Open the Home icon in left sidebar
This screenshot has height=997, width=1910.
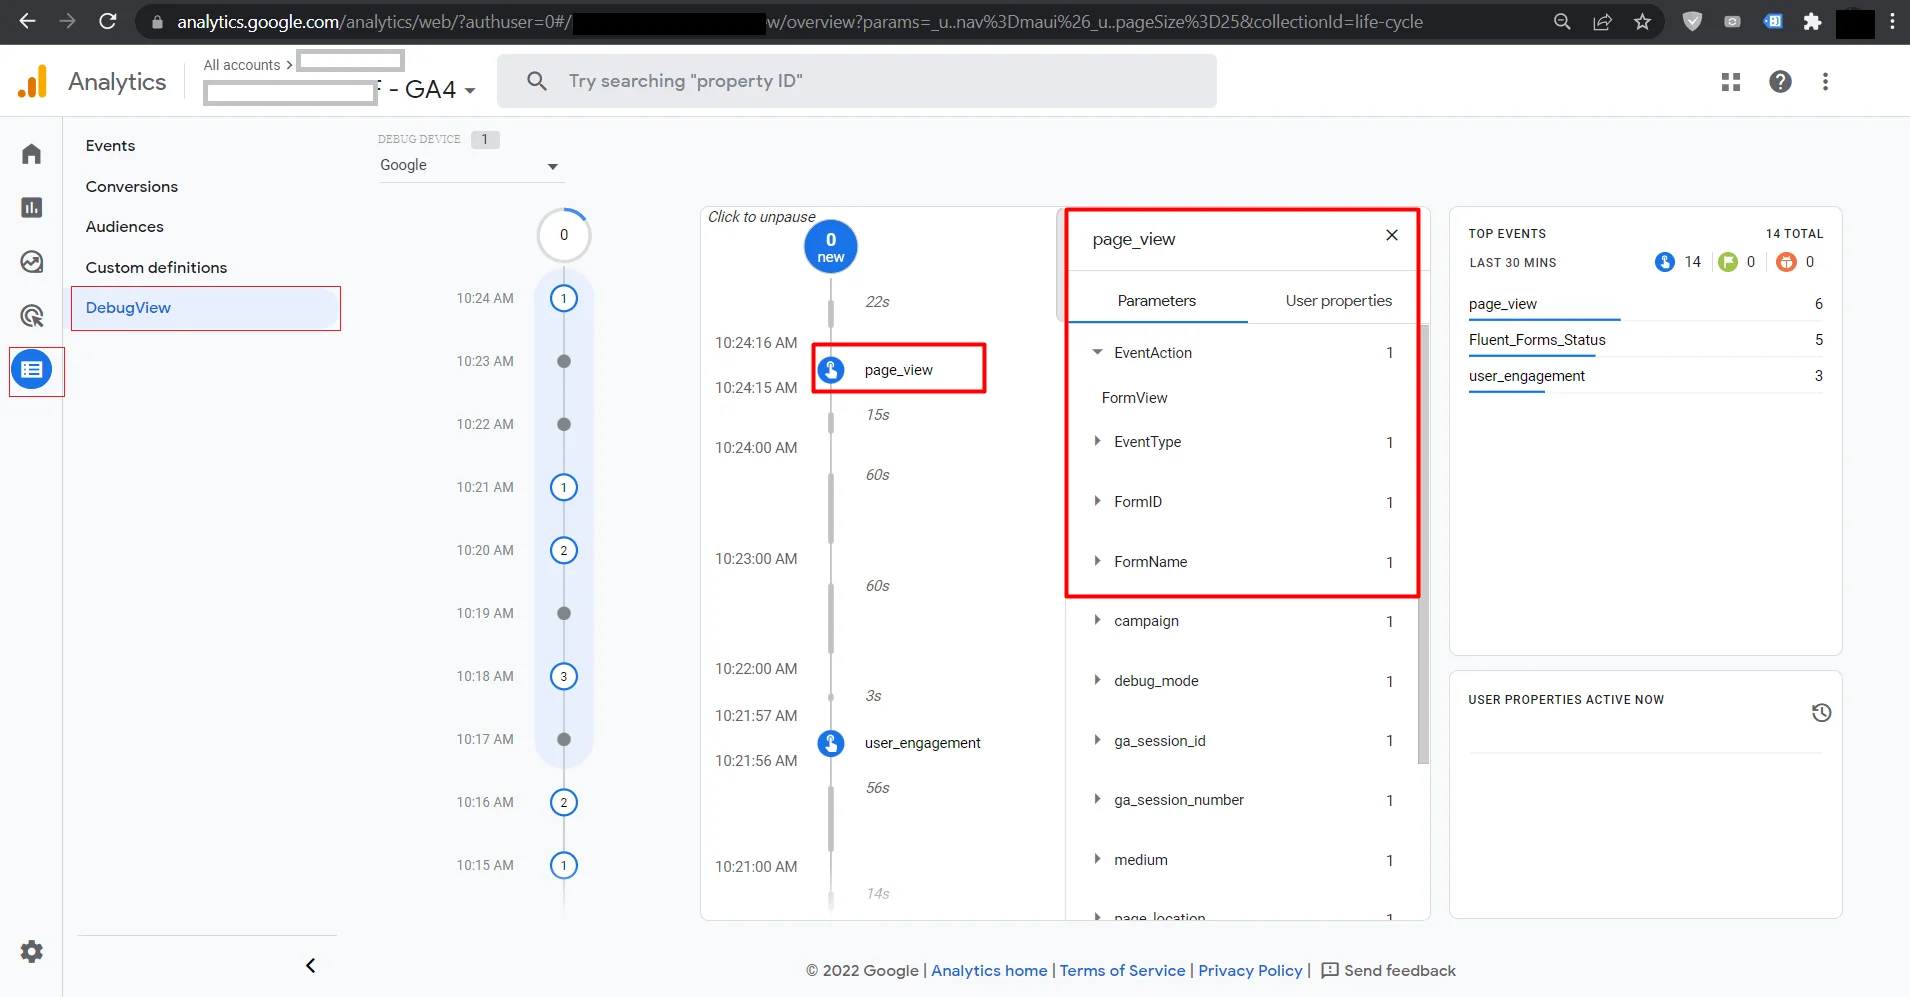pos(31,154)
